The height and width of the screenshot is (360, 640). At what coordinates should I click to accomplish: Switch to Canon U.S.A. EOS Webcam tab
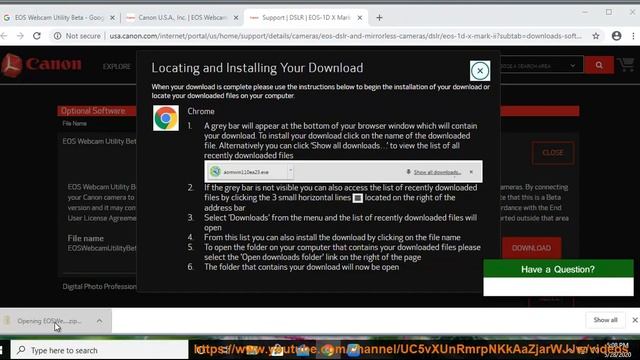point(182,18)
